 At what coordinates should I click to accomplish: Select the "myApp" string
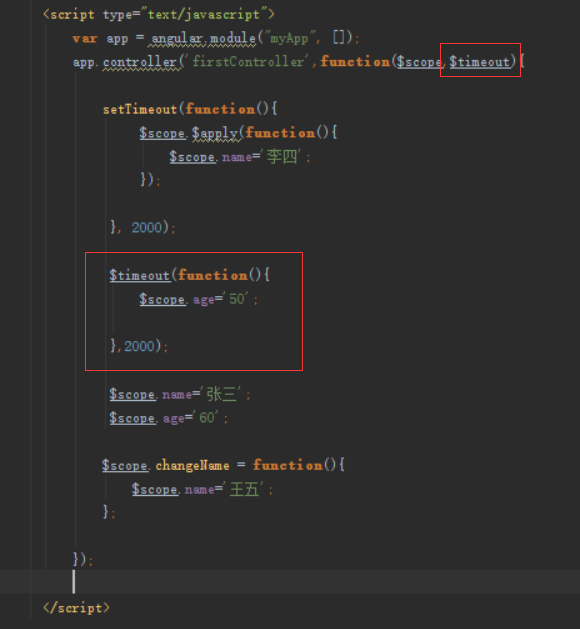coord(289,39)
